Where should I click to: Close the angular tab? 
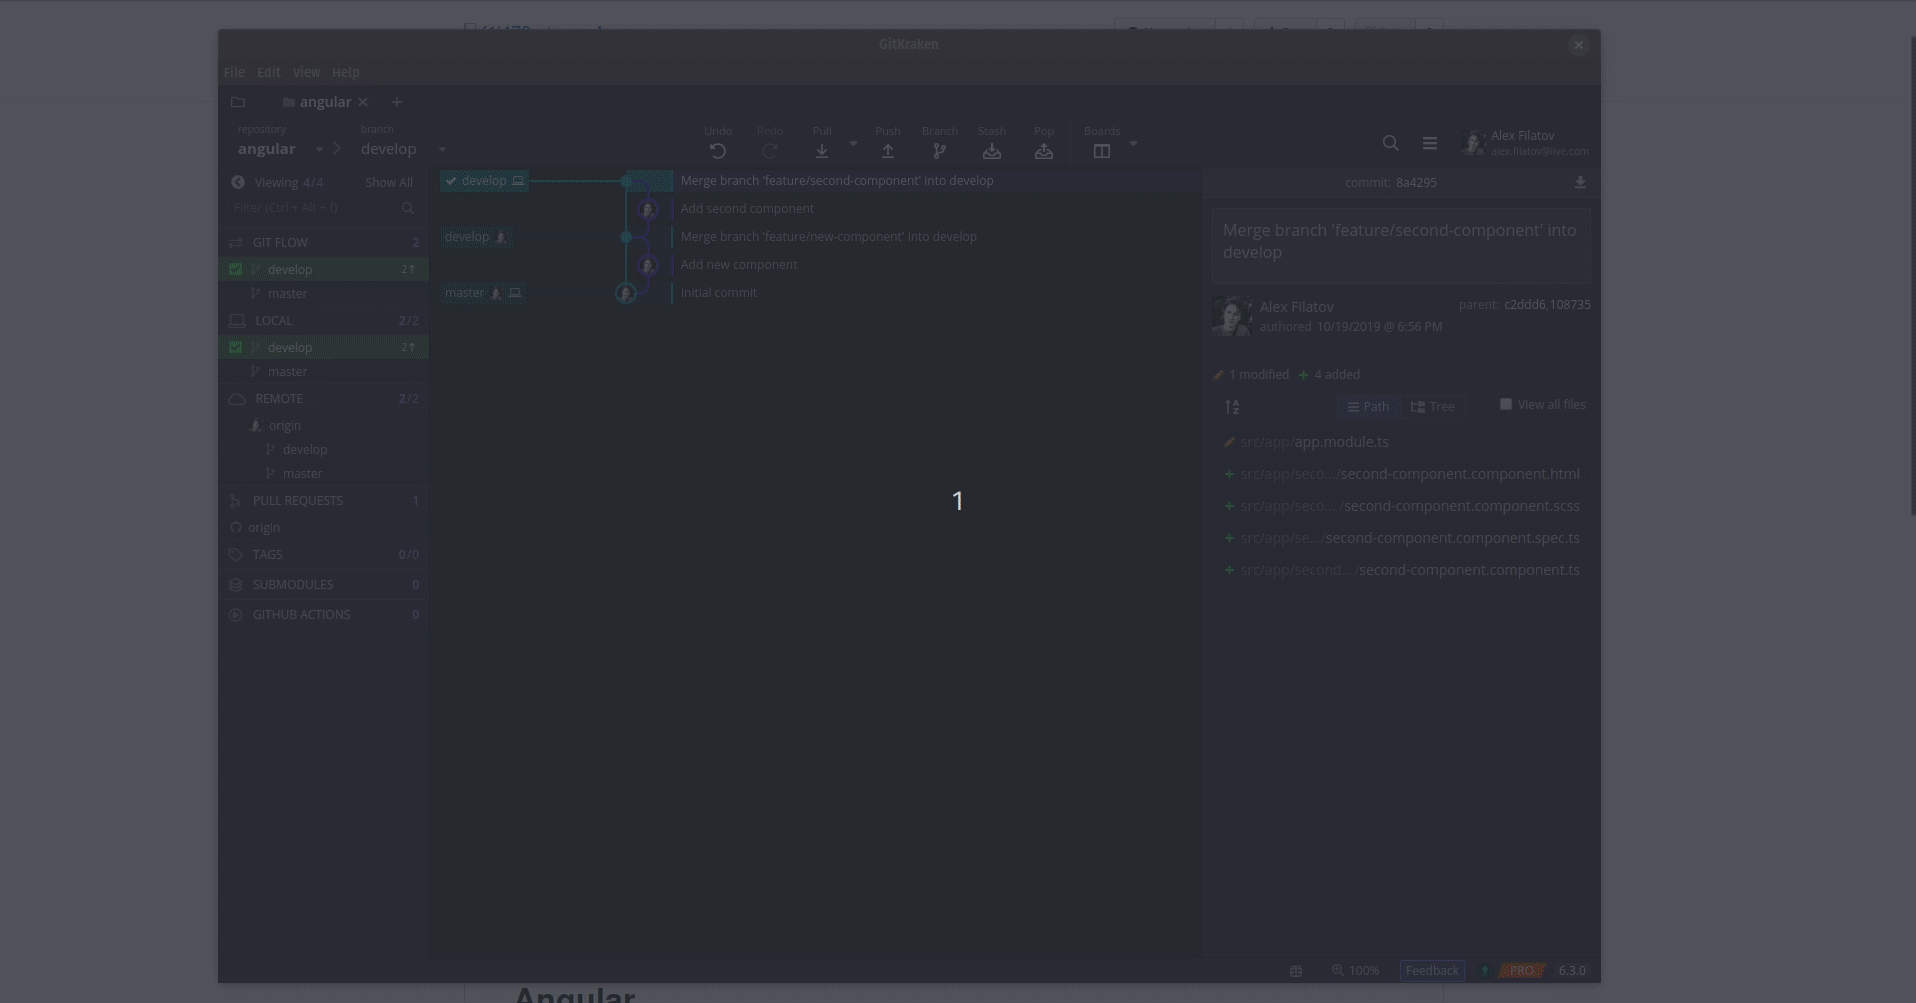363,102
